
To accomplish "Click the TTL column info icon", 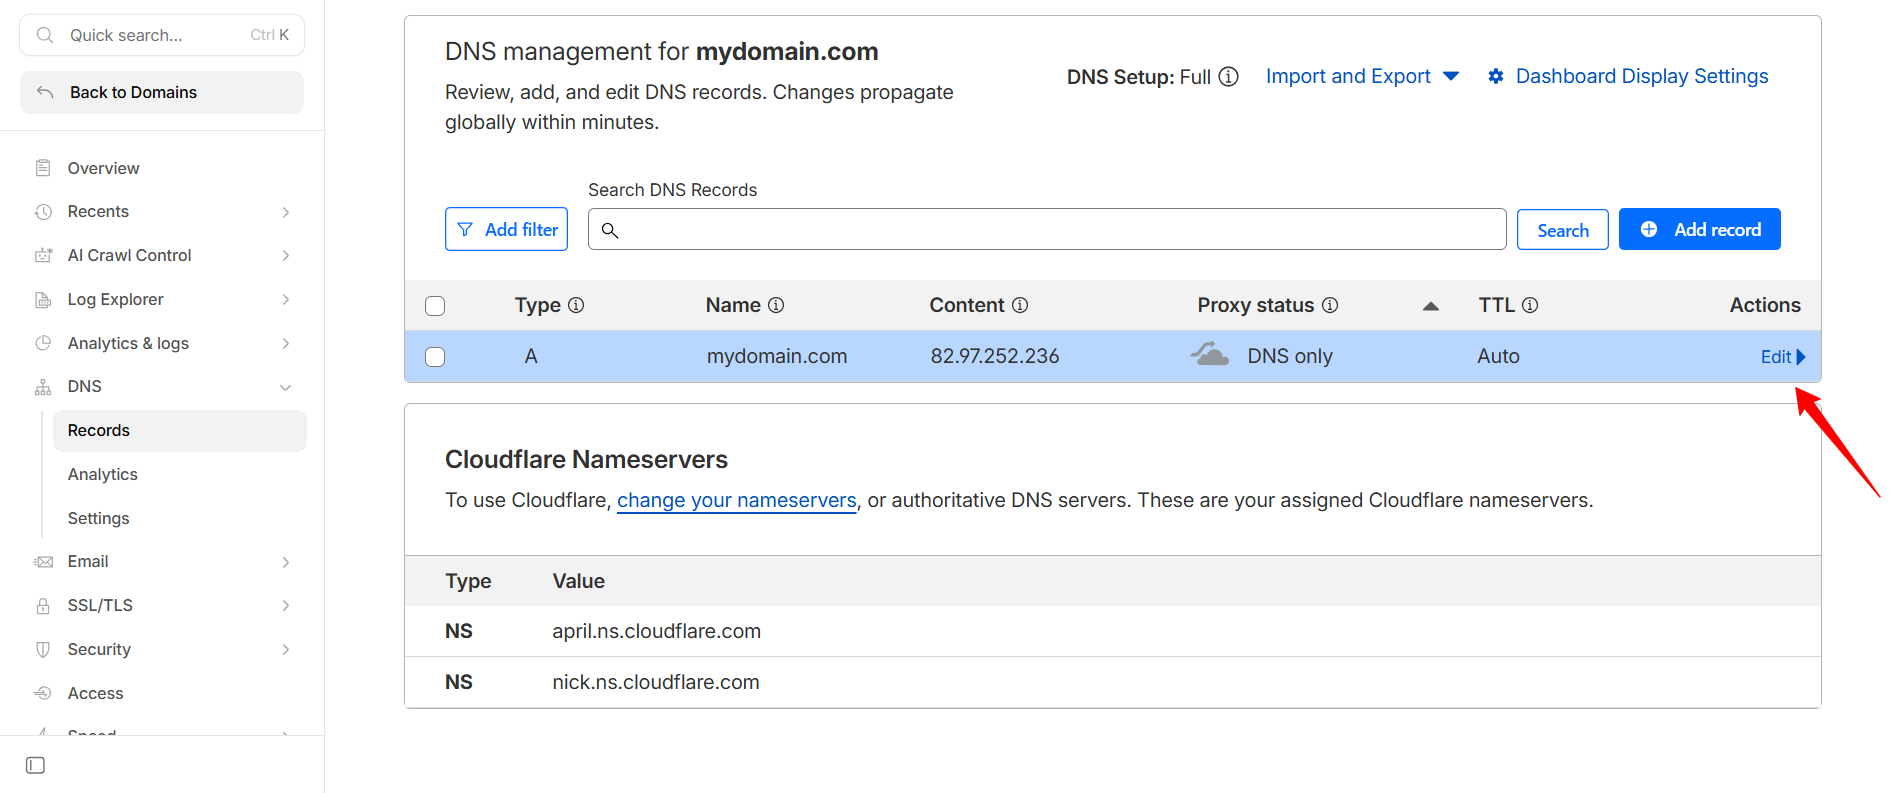I will [1530, 305].
